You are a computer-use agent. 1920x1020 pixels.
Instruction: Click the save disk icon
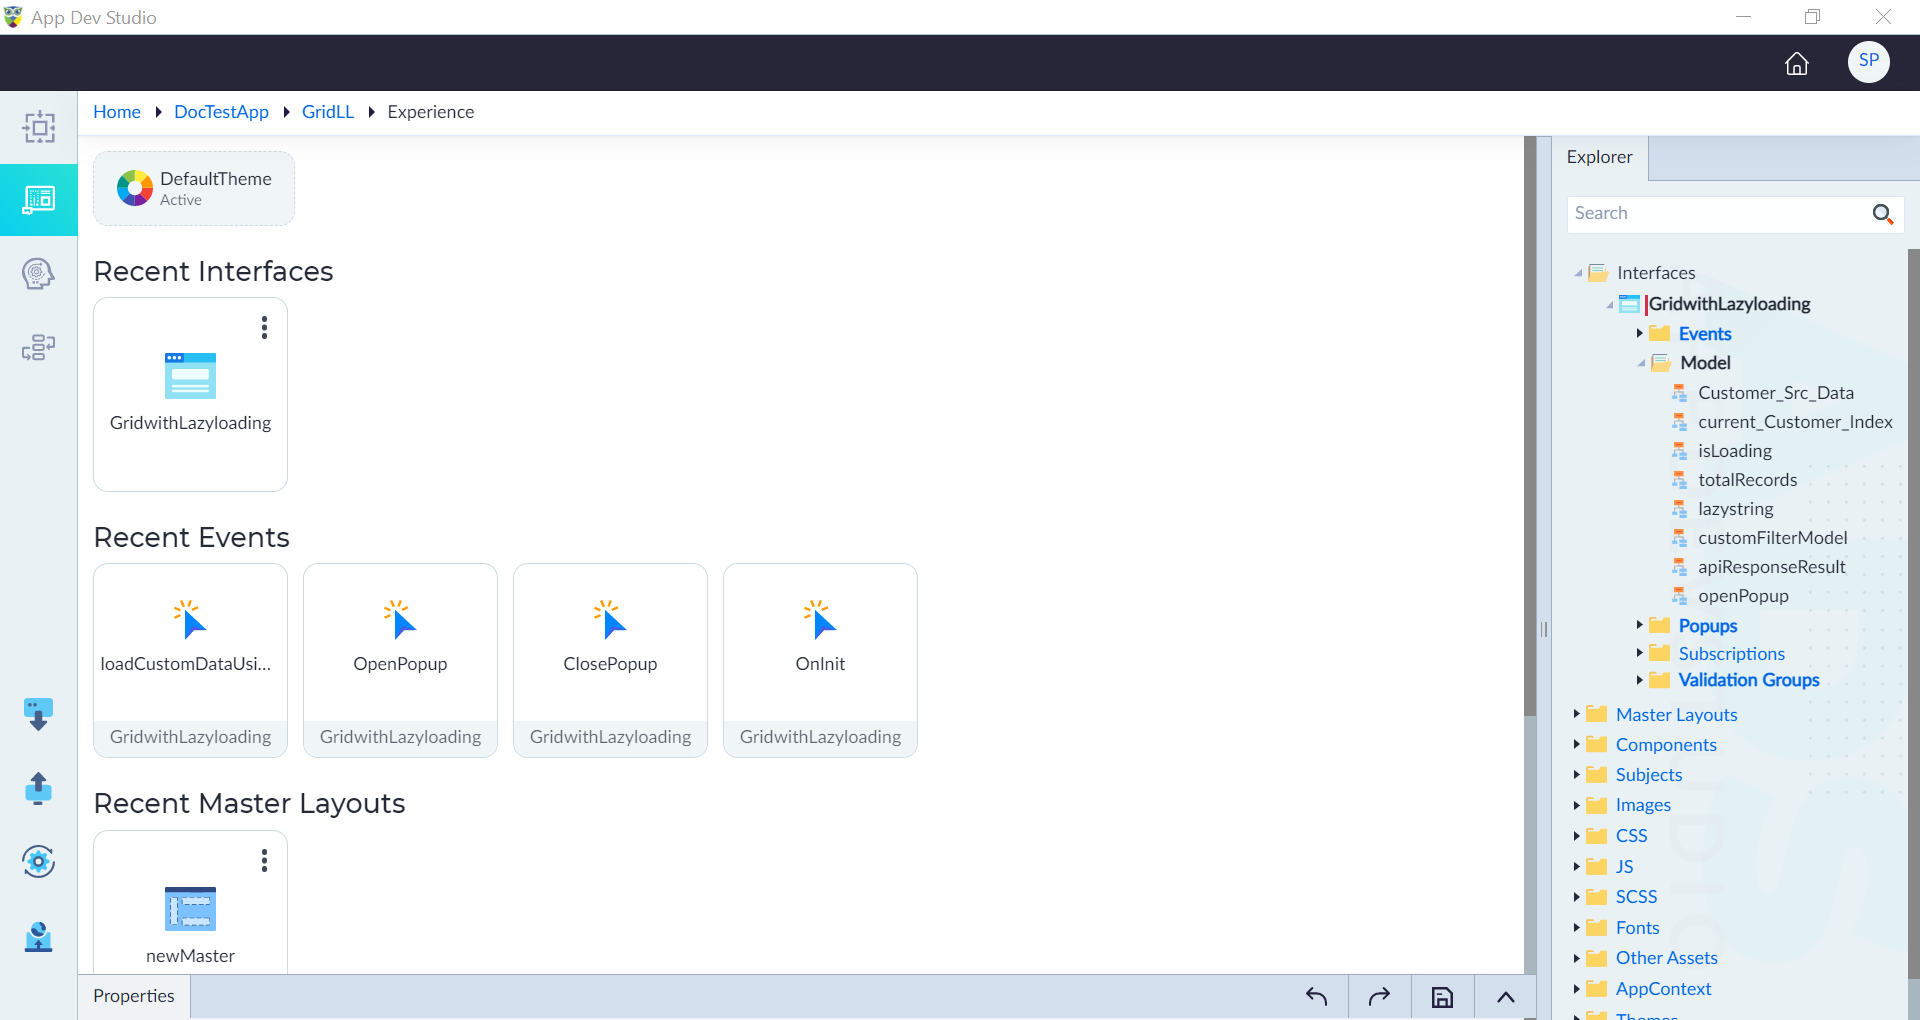pos(1442,997)
